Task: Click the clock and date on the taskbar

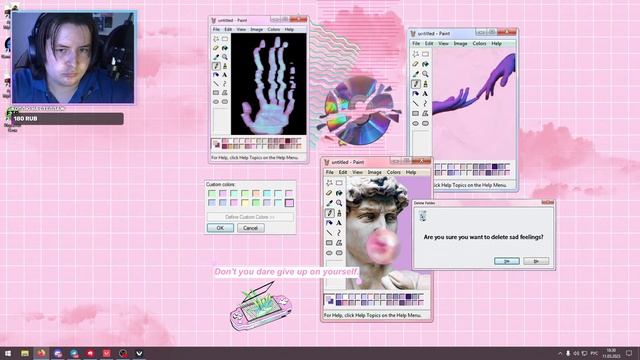Action: pyautogui.click(x=611, y=353)
